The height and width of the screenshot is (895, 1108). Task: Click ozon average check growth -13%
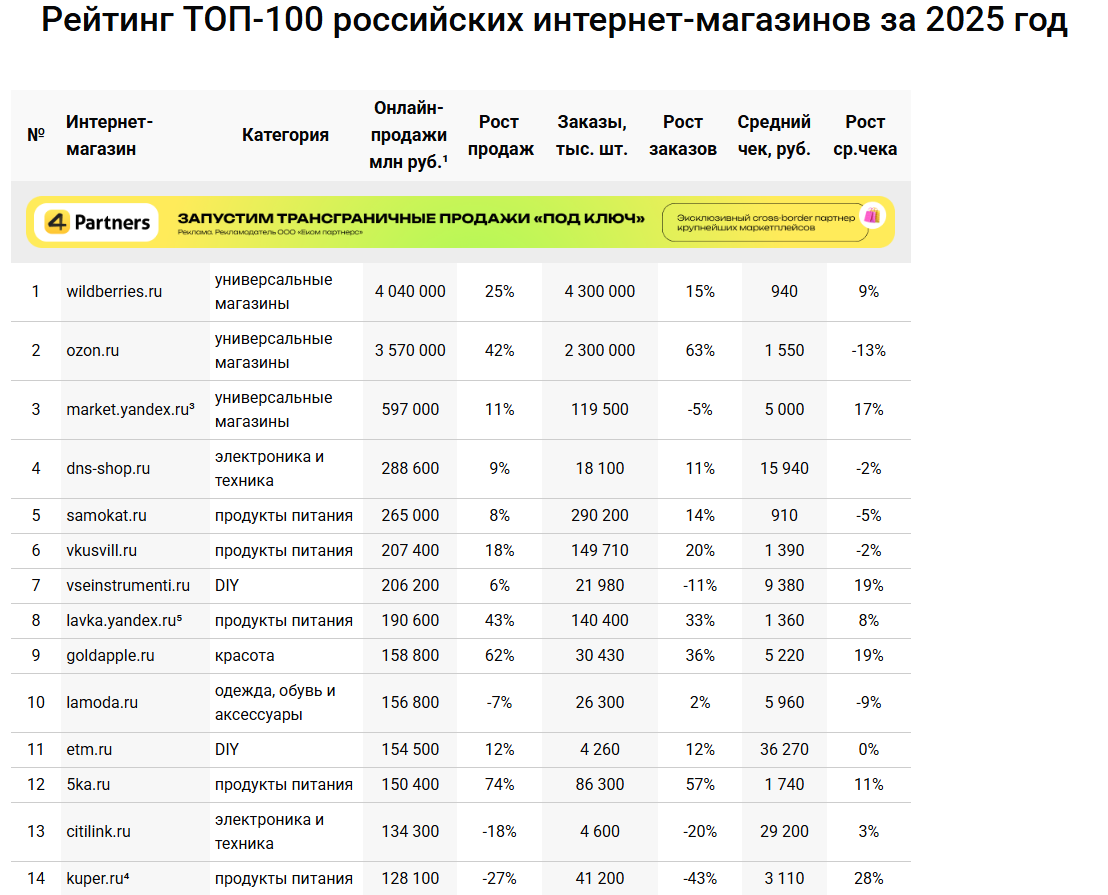(x=868, y=350)
